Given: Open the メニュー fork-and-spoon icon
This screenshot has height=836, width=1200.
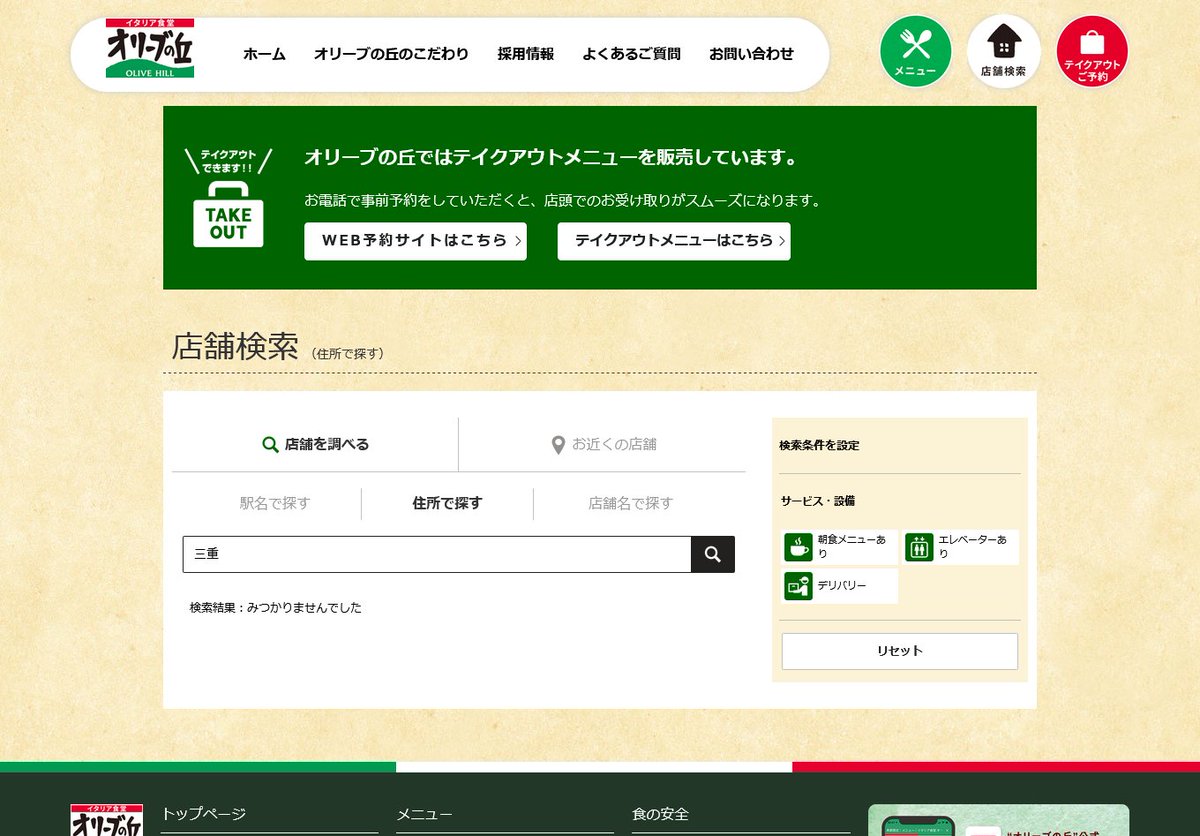Looking at the screenshot, I should (915, 51).
